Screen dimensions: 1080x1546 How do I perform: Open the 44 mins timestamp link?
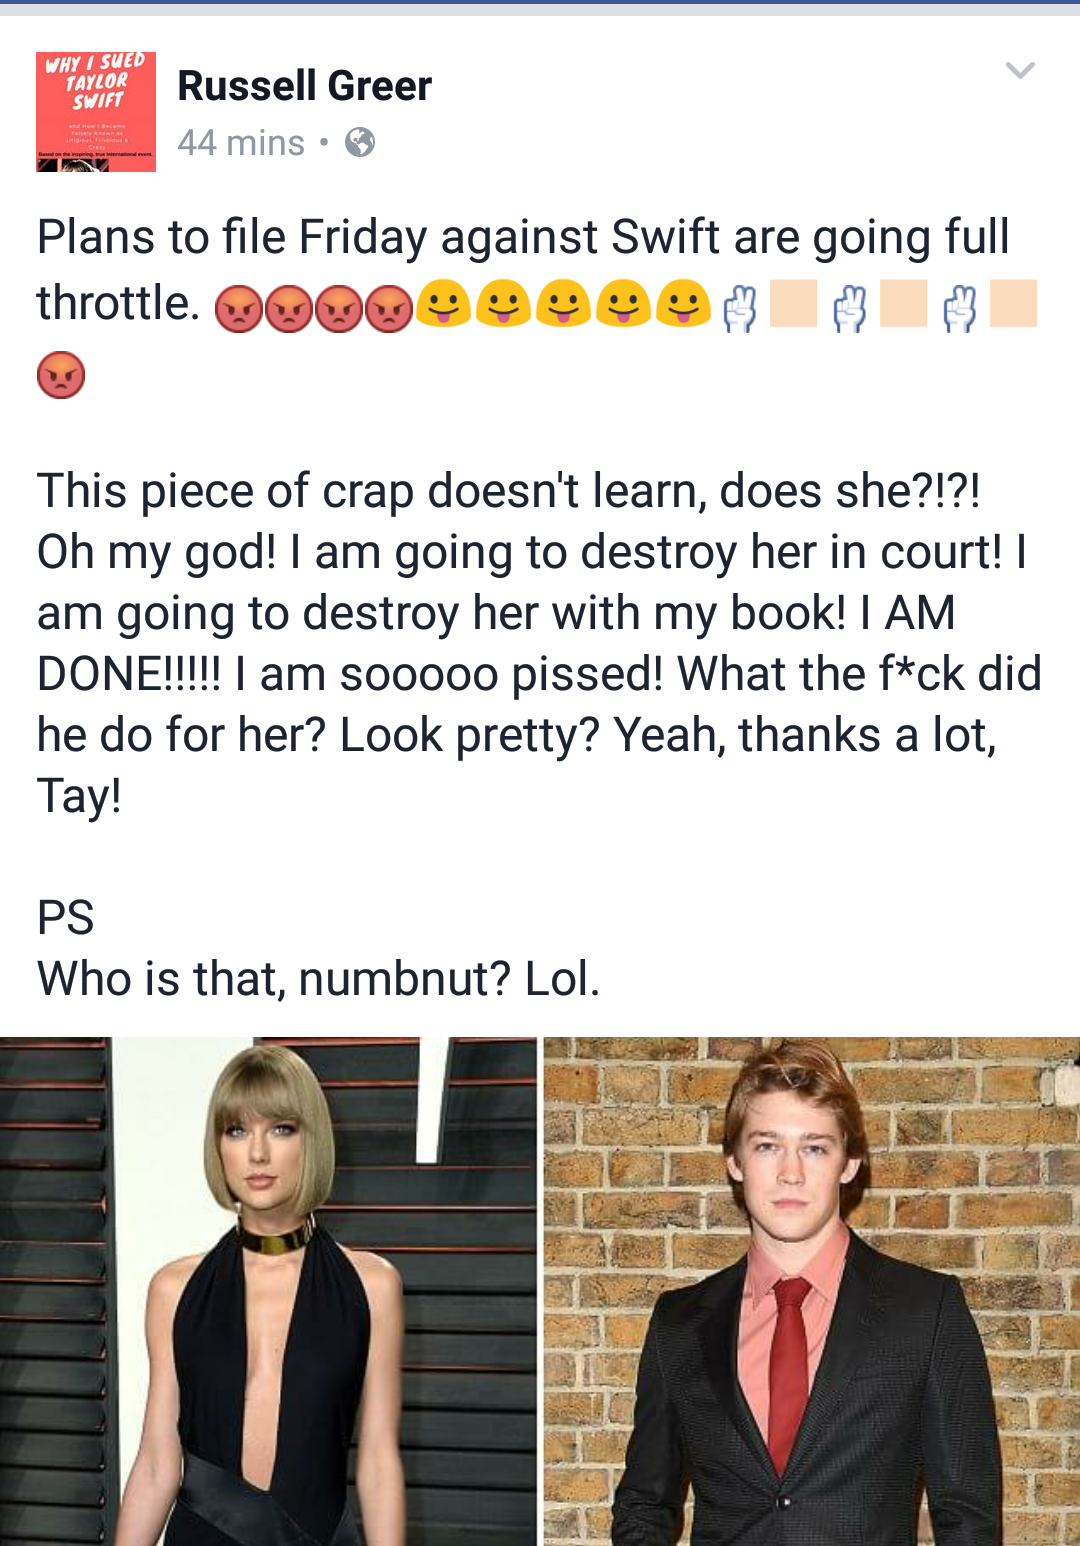(x=241, y=143)
